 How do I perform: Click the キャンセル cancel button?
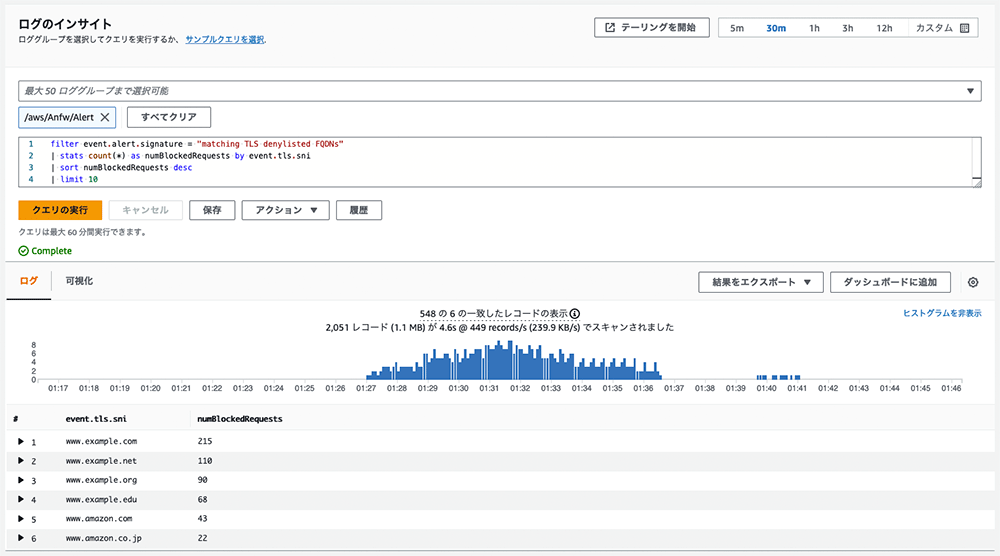(x=145, y=210)
